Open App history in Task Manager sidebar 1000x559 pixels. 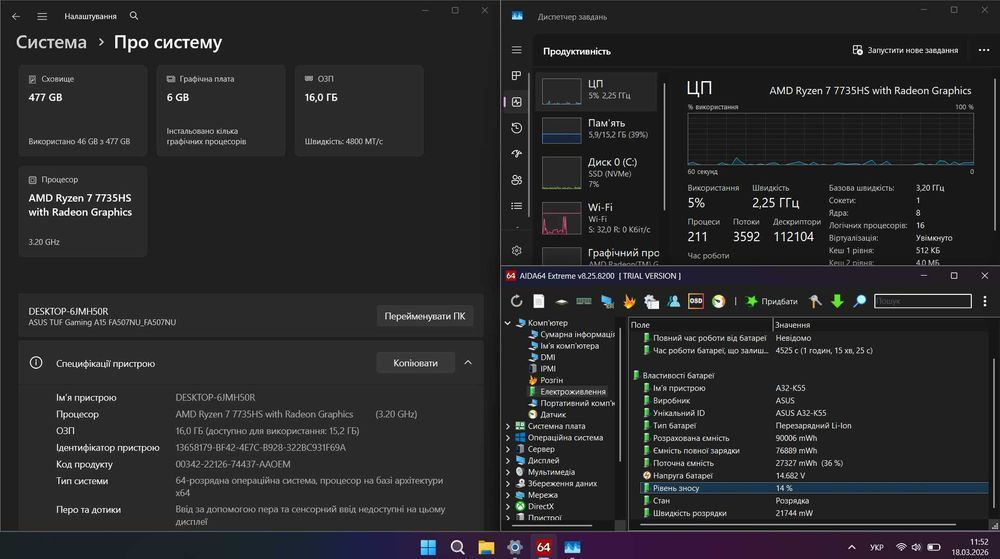[x=517, y=128]
